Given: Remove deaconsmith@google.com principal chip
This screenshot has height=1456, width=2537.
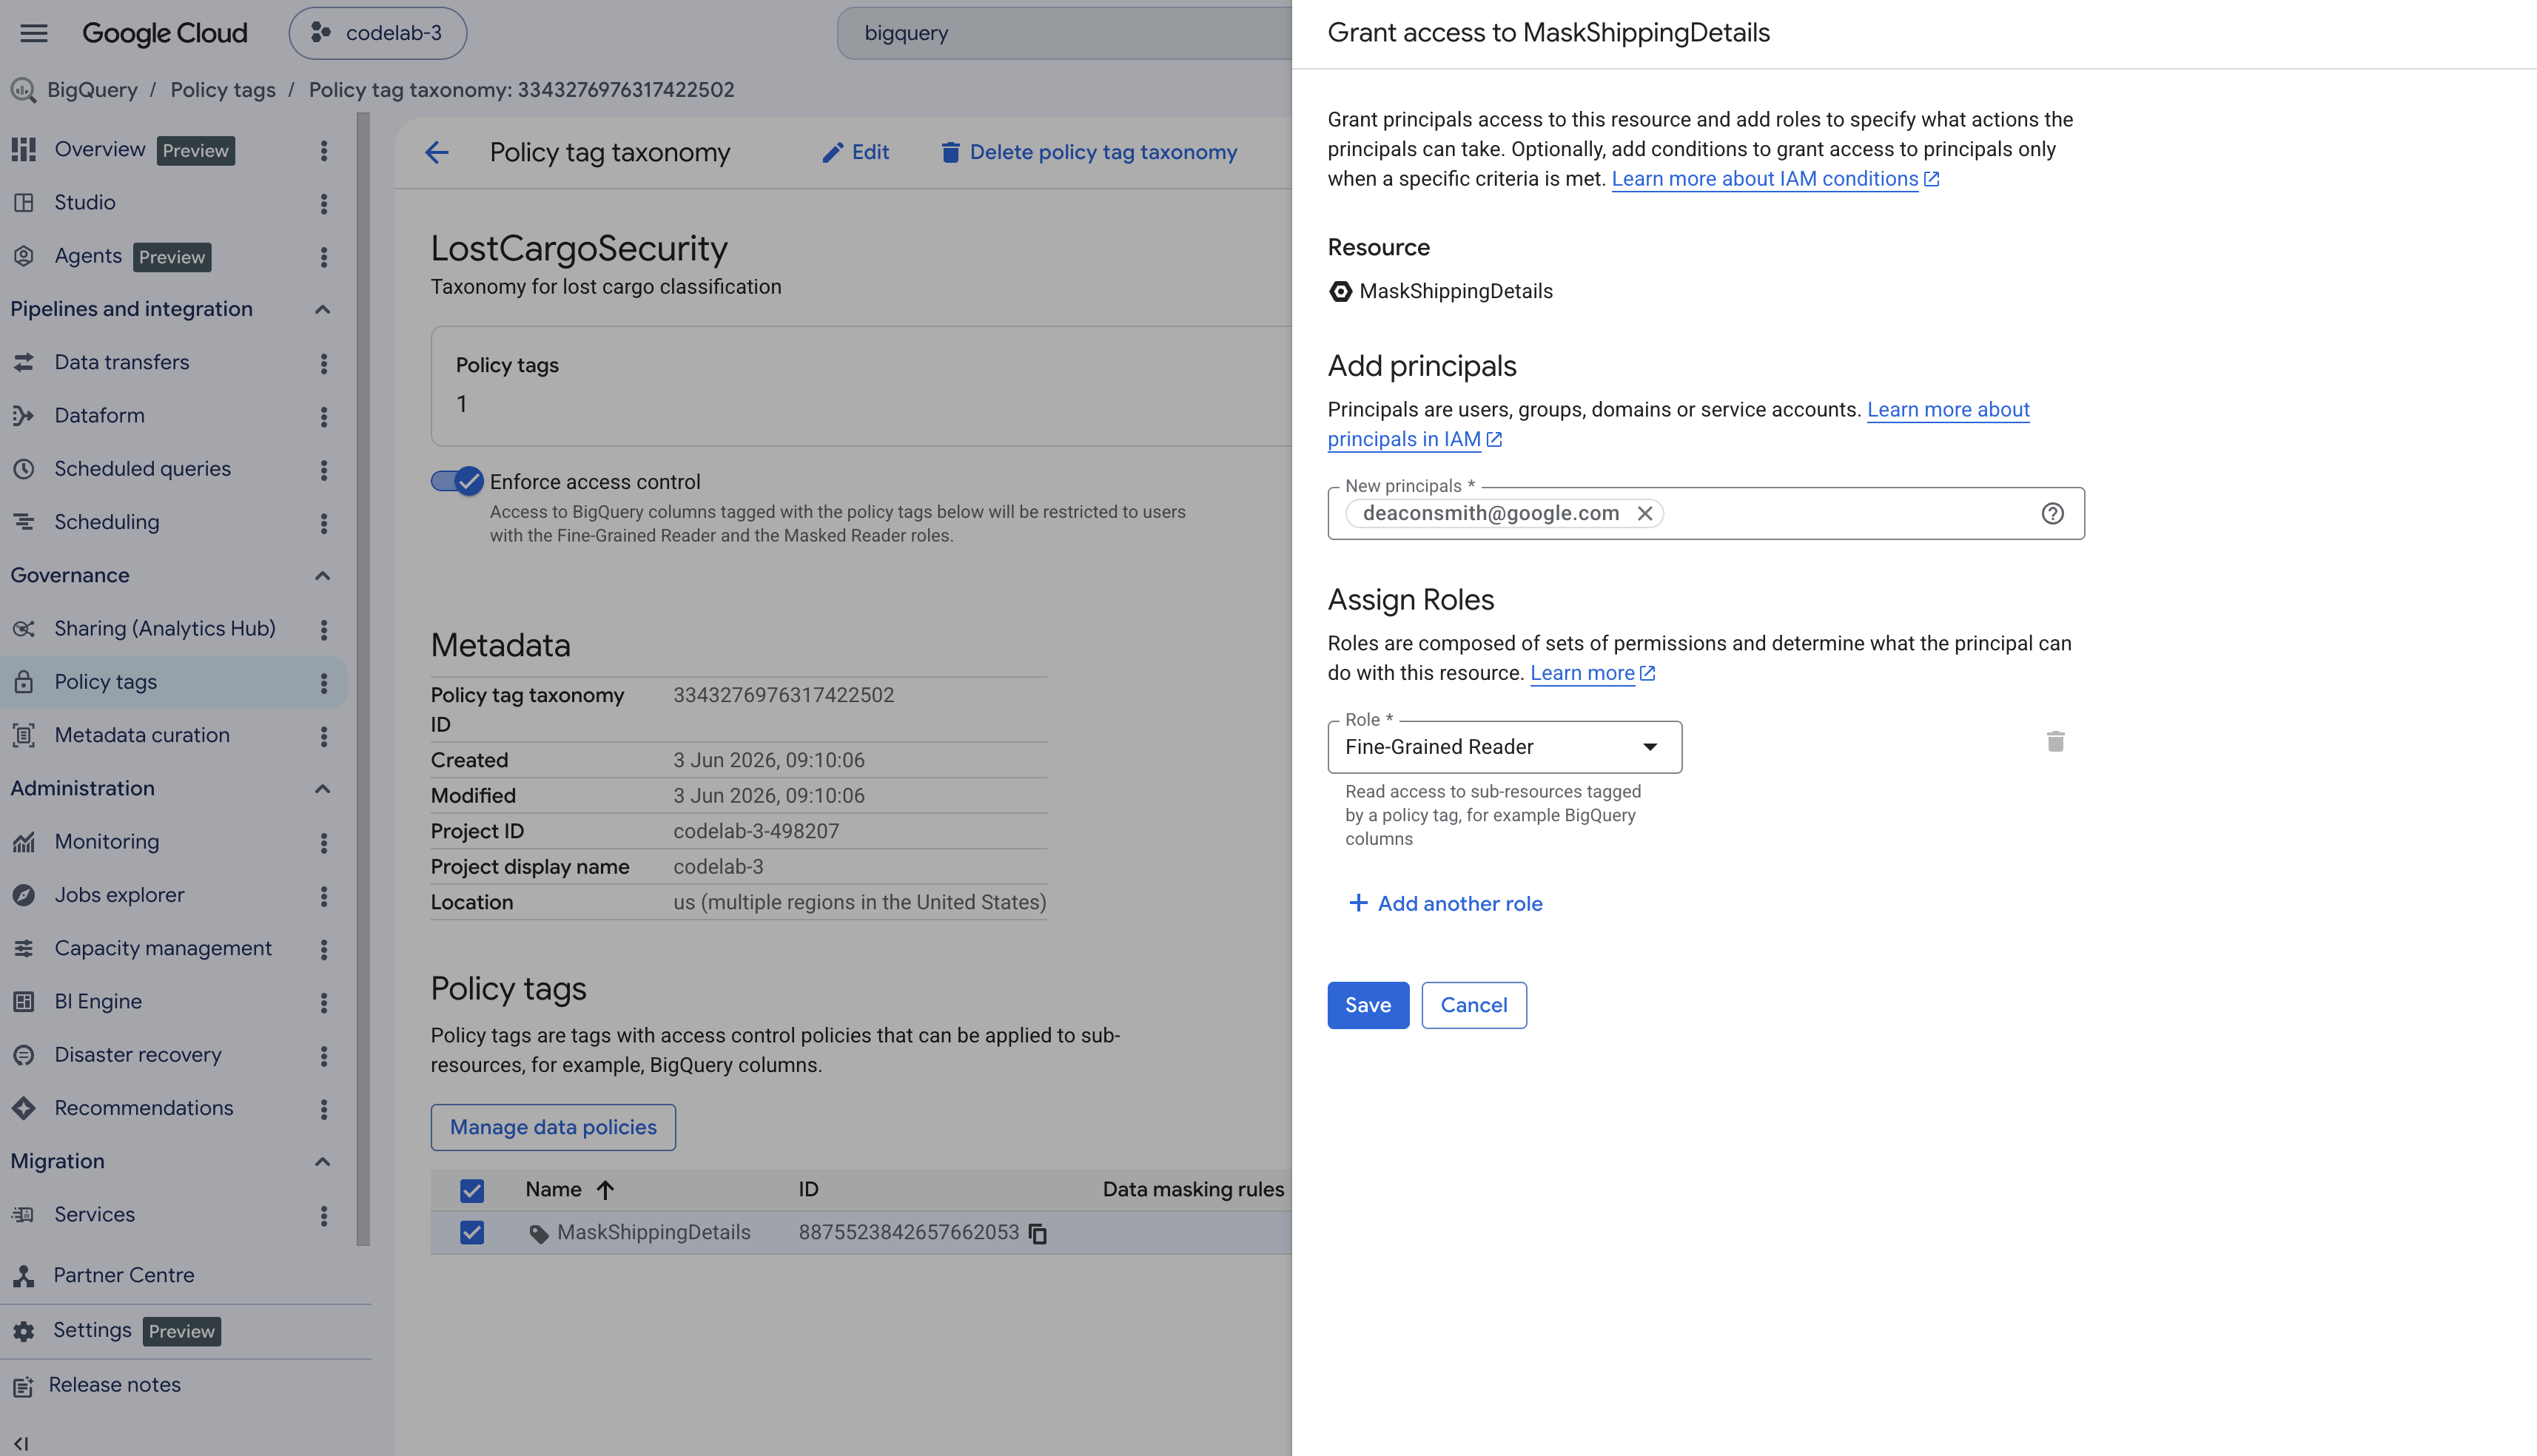Looking at the screenshot, I should [x=1644, y=513].
